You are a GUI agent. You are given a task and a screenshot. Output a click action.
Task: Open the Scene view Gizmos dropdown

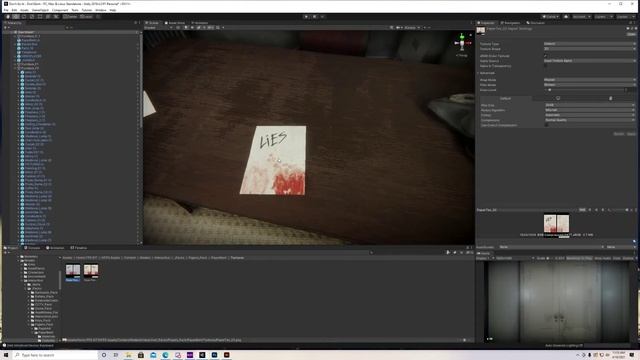[x=411, y=27]
